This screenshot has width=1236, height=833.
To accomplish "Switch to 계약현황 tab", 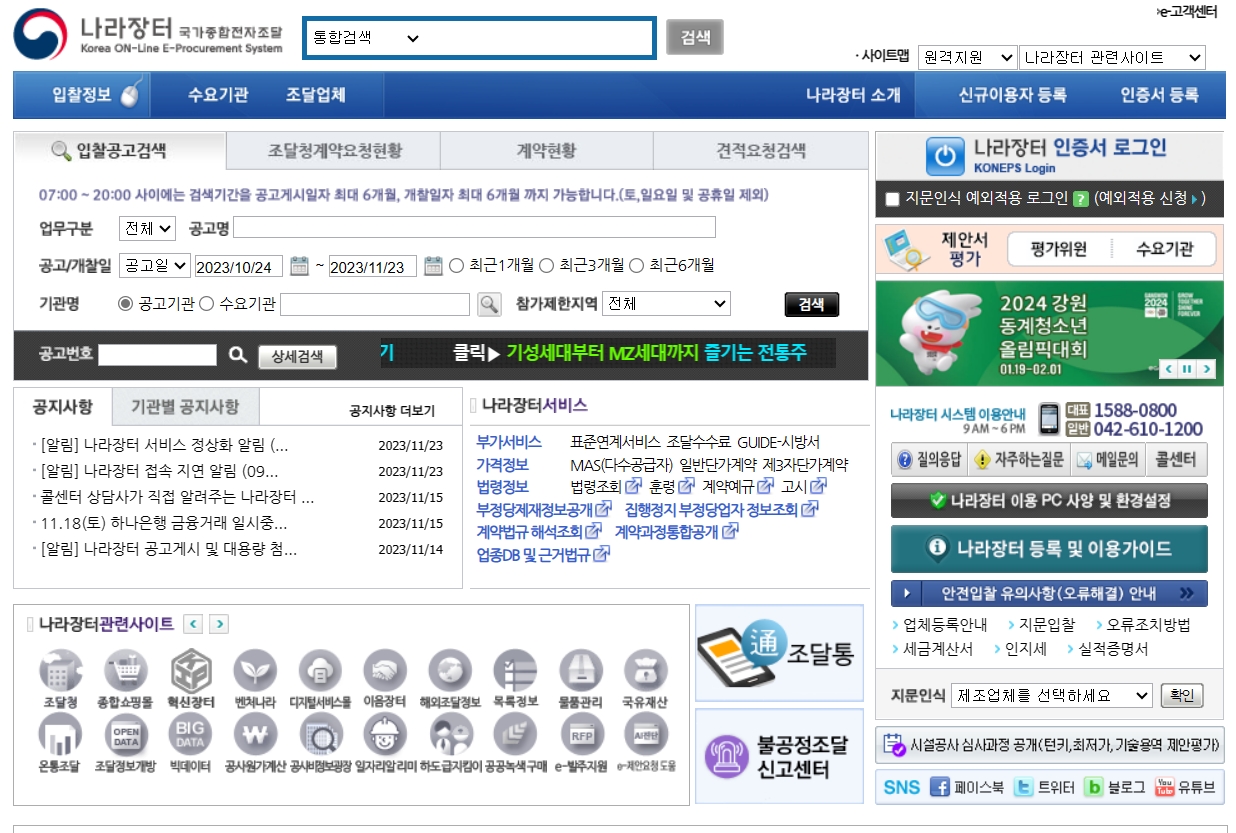I will 546,151.
